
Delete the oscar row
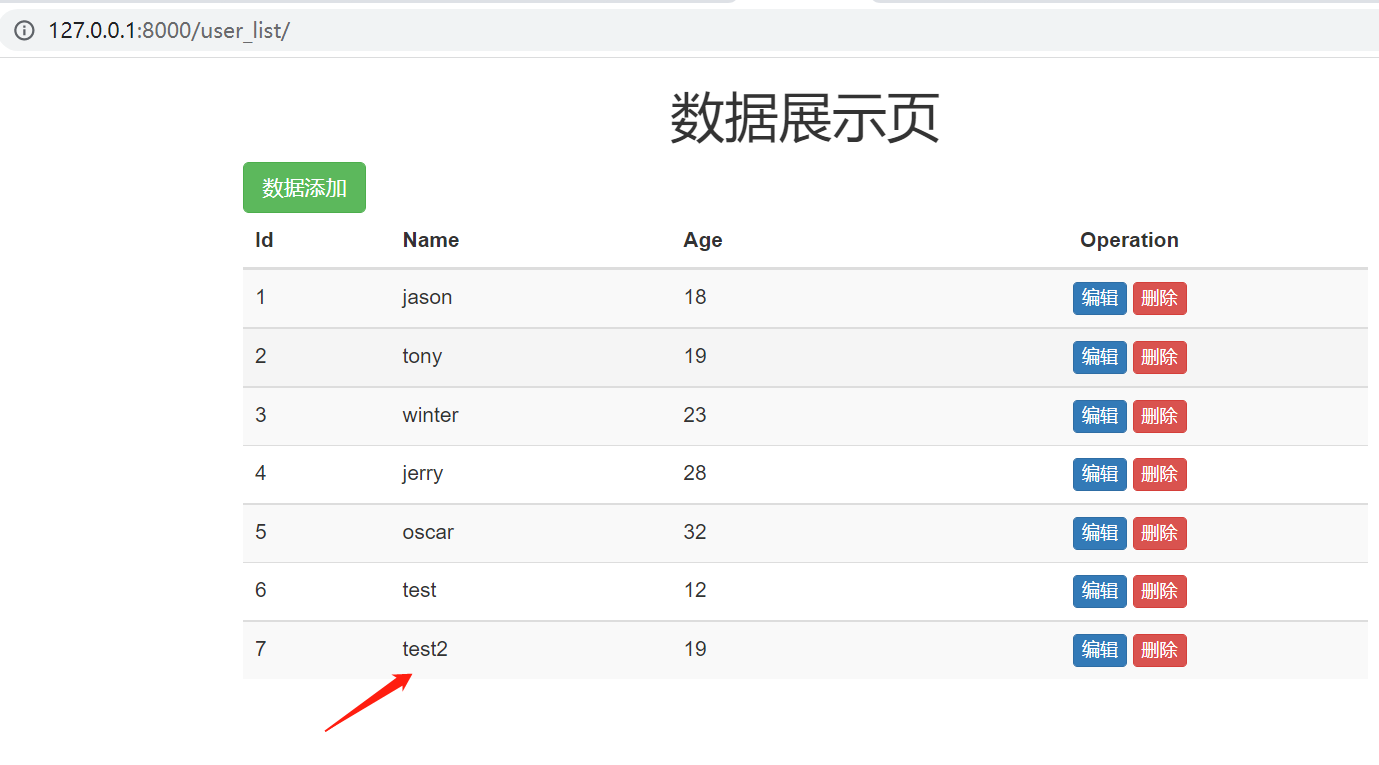coord(1159,533)
